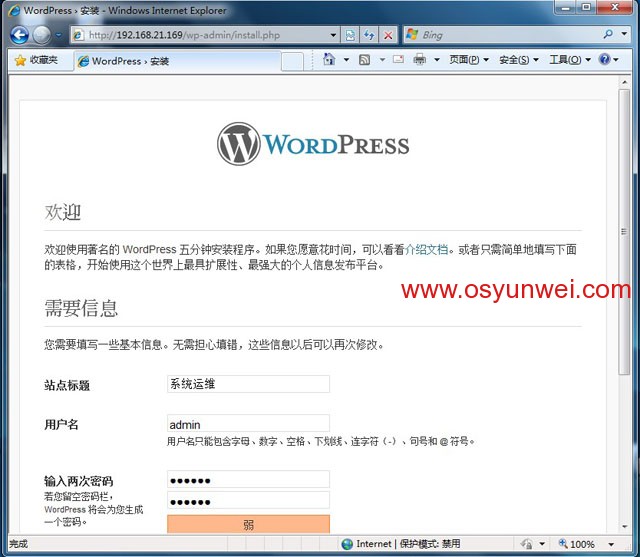The height and width of the screenshot is (557, 640).
Task: Stop loading with the red X icon
Action: 388,35
